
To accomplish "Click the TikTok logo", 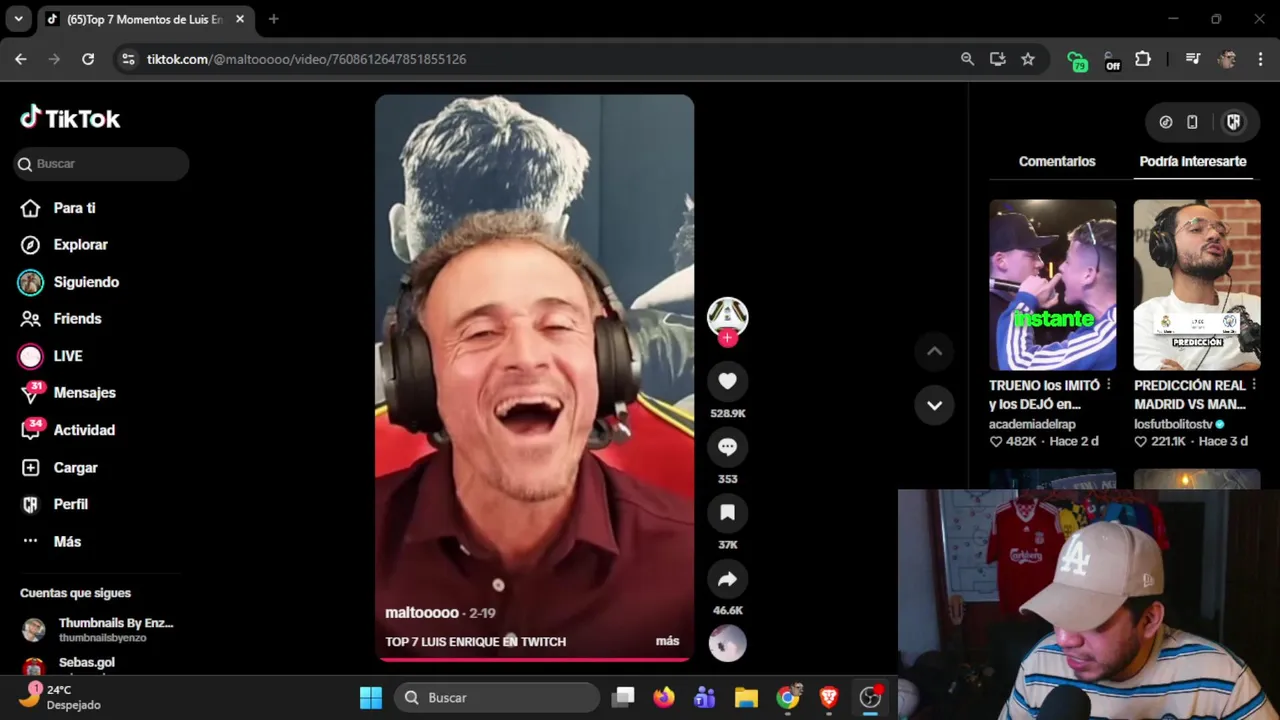I will [70, 118].
